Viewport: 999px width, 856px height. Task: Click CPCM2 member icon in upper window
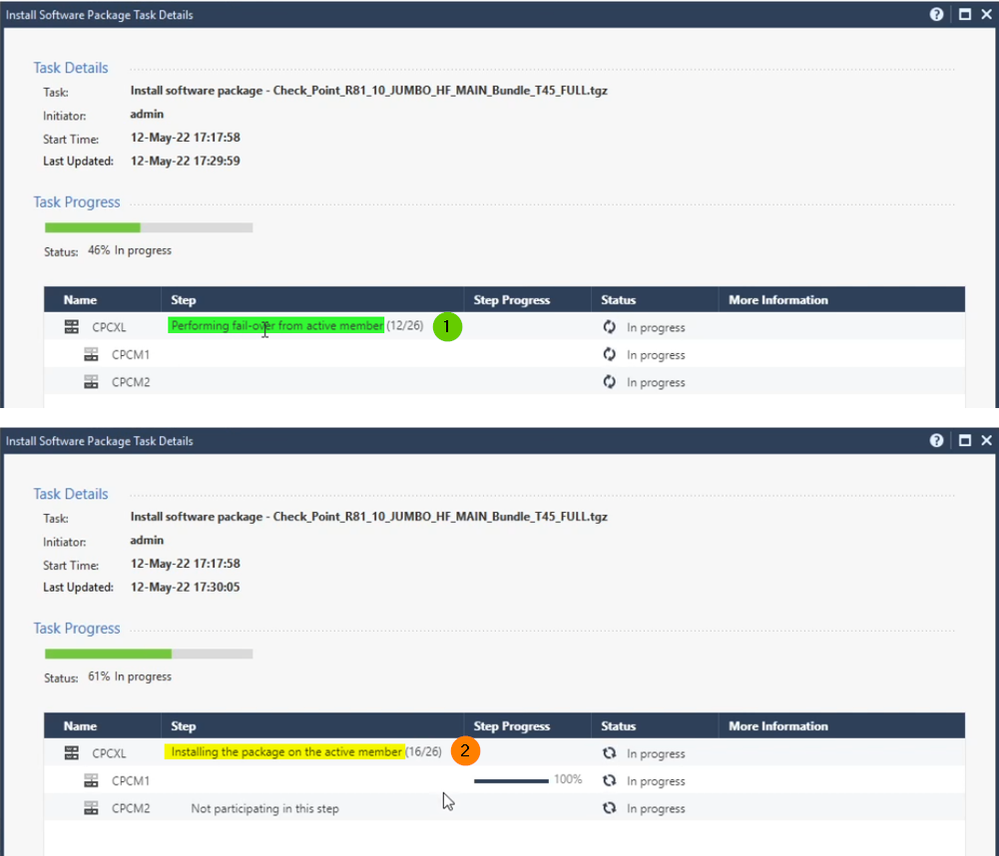pos(91,382)
